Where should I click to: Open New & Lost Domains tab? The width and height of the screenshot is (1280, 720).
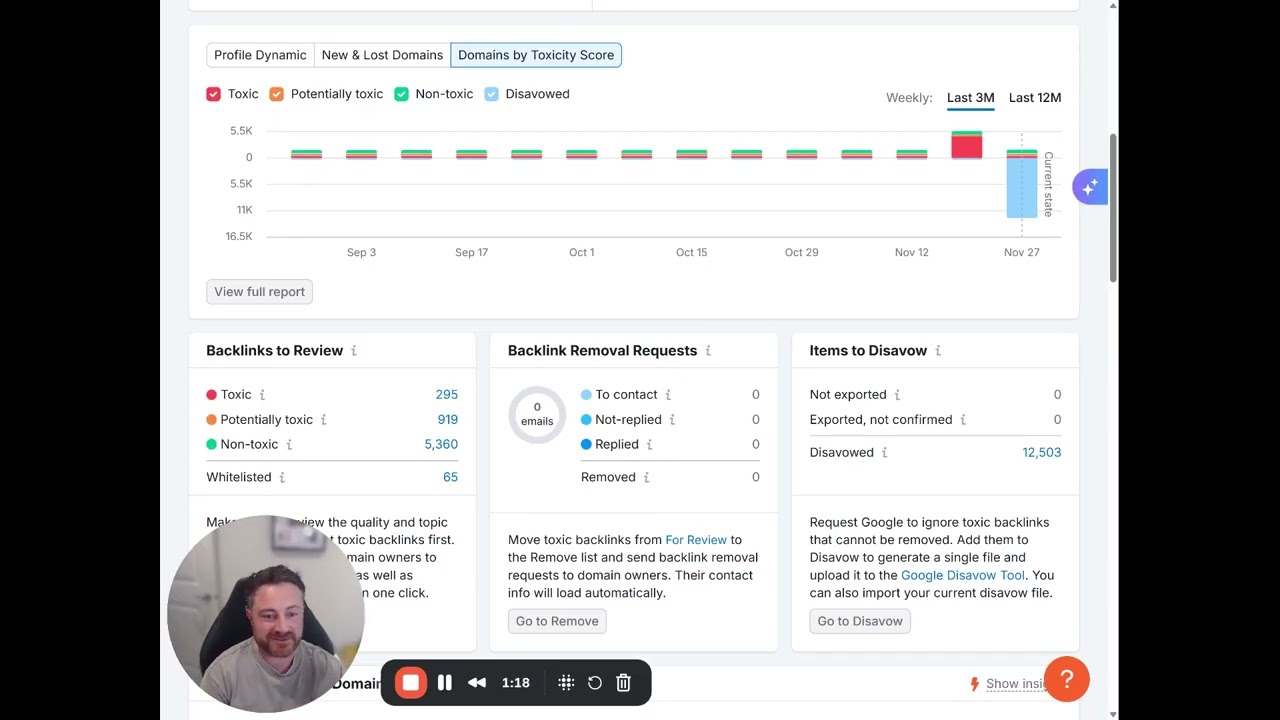click(x=382, y=55)
